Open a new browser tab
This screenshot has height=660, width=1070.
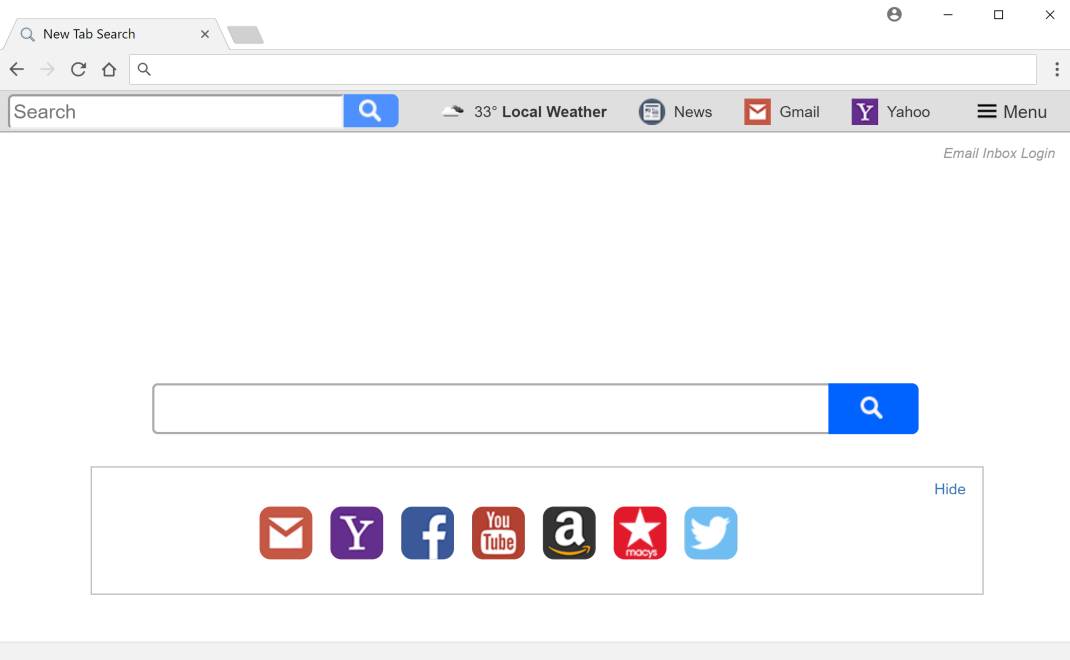pyautogui.click(x=246, y=35)
